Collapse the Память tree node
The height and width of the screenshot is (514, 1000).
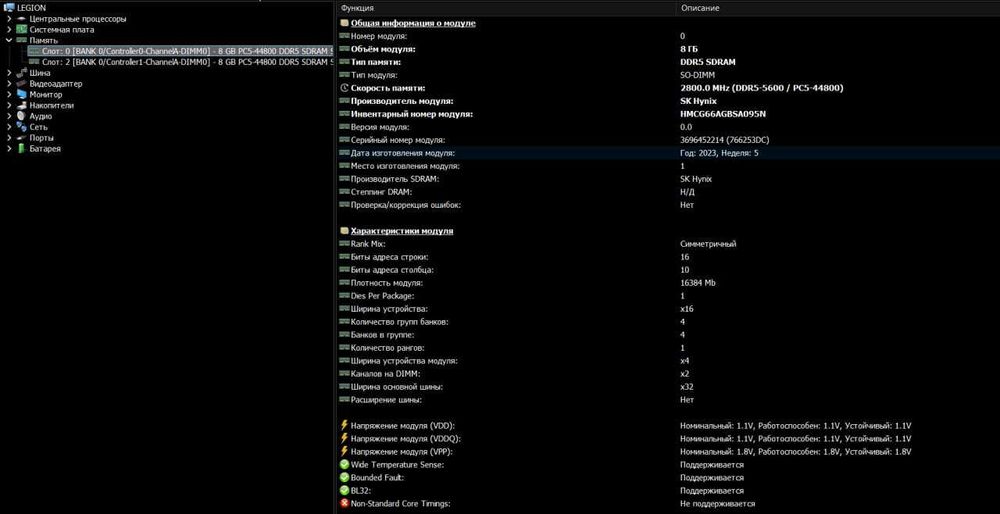(x=9, y=40)
